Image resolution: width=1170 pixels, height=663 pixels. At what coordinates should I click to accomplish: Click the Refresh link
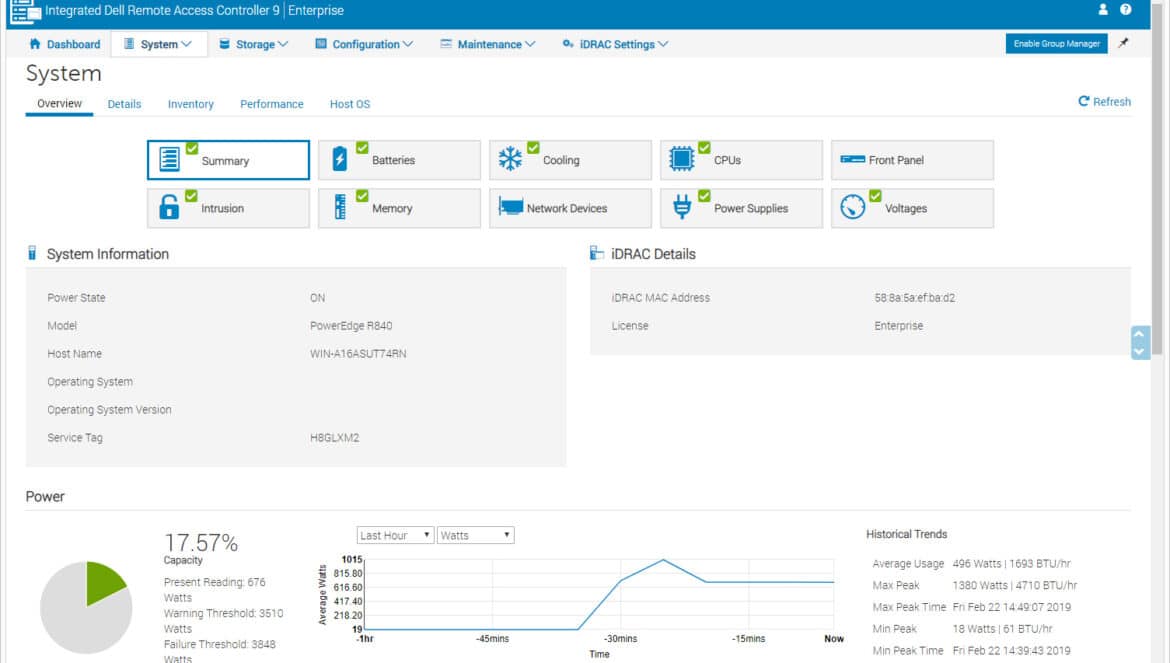point(1104,101)
